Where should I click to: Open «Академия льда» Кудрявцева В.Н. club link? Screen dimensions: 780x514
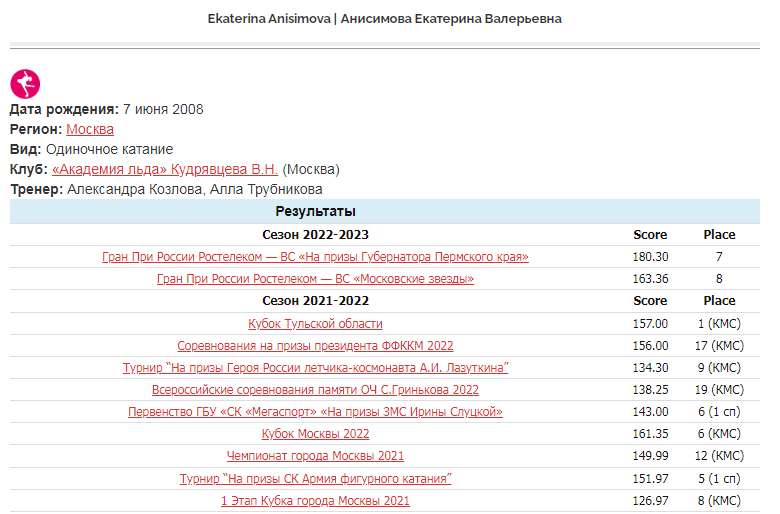(x=164, y=169)
